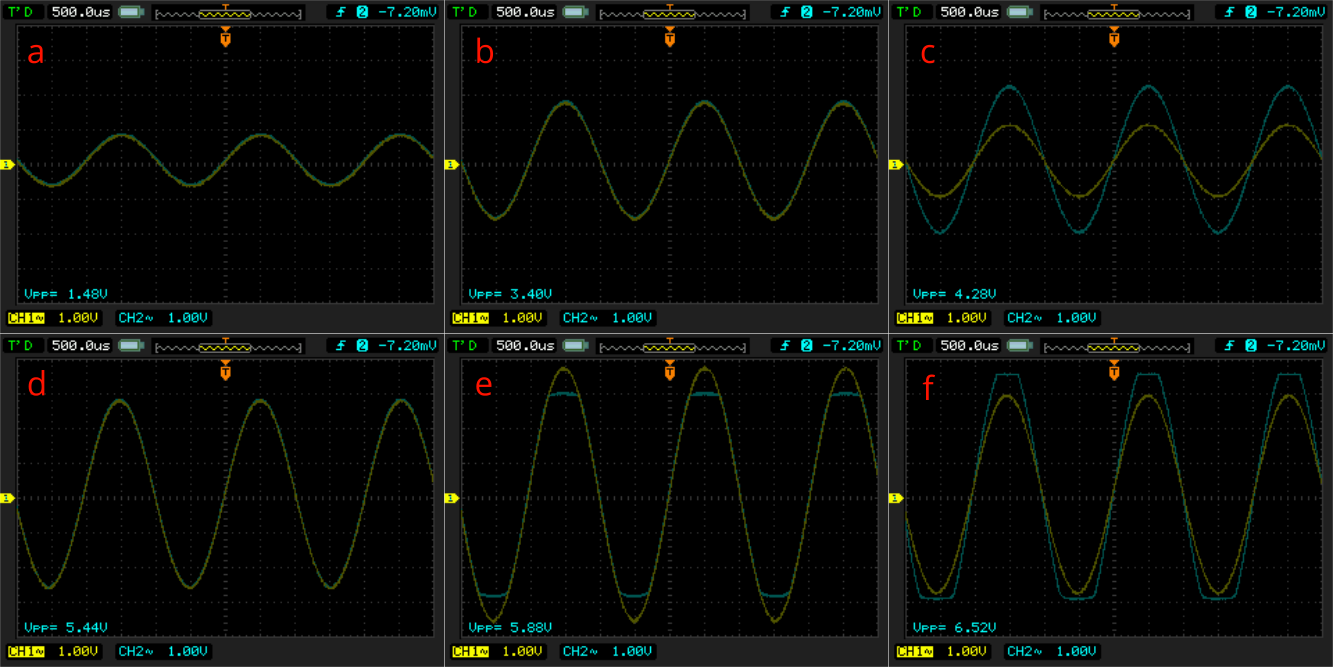1333x667 pixels.
Task: Select the CH1 label in the Vpp 3.40V panel
Action: point(470,318)
